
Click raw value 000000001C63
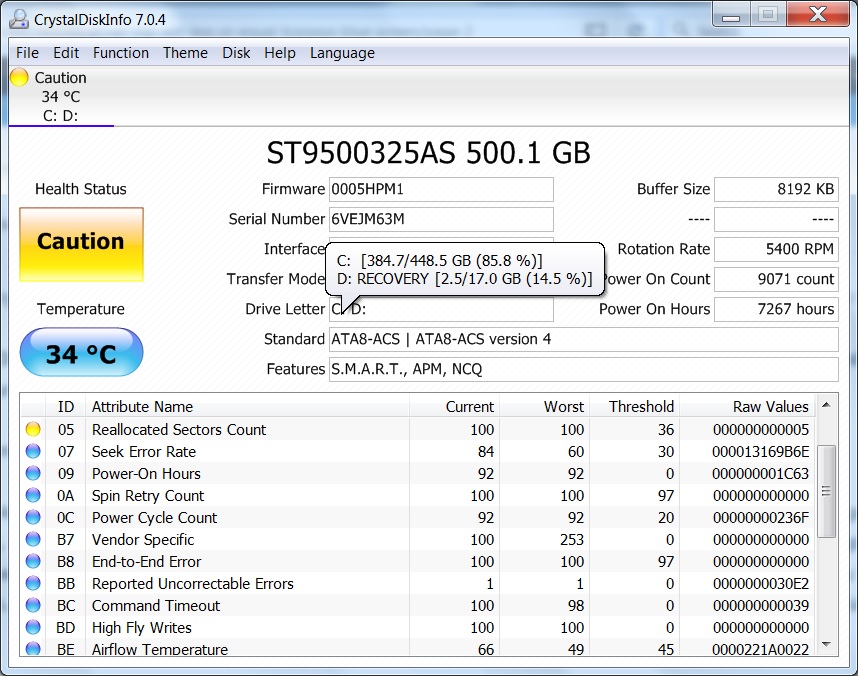(x=761, y=473)
